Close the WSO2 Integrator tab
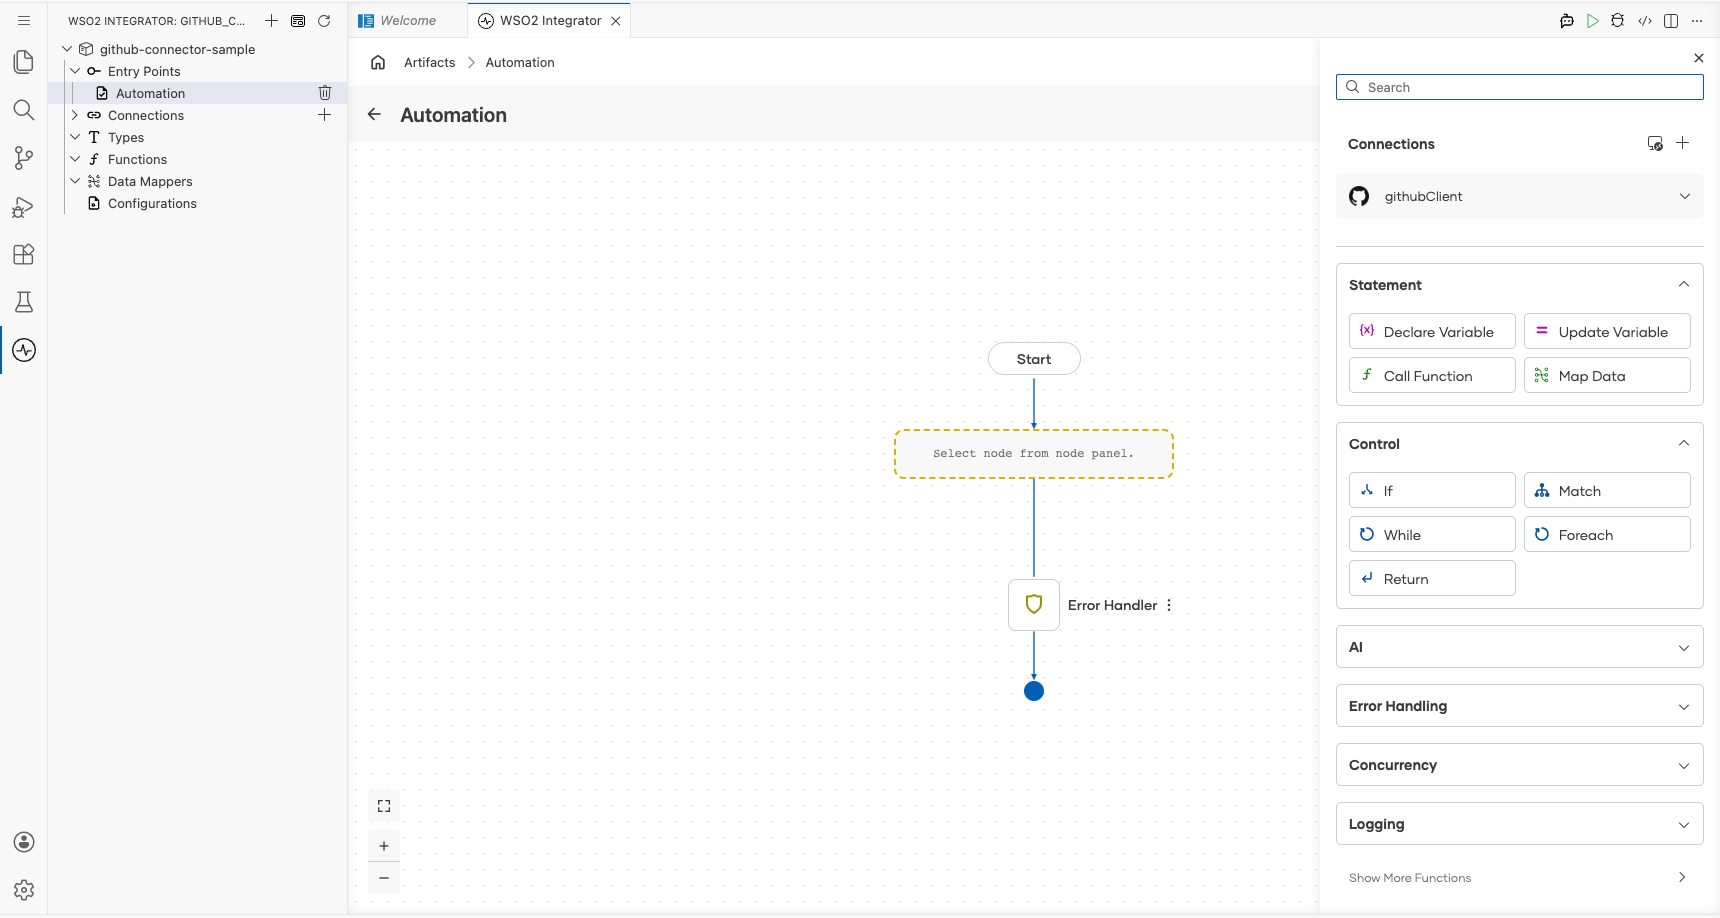Screen dimensions: 1720x918 616,20
